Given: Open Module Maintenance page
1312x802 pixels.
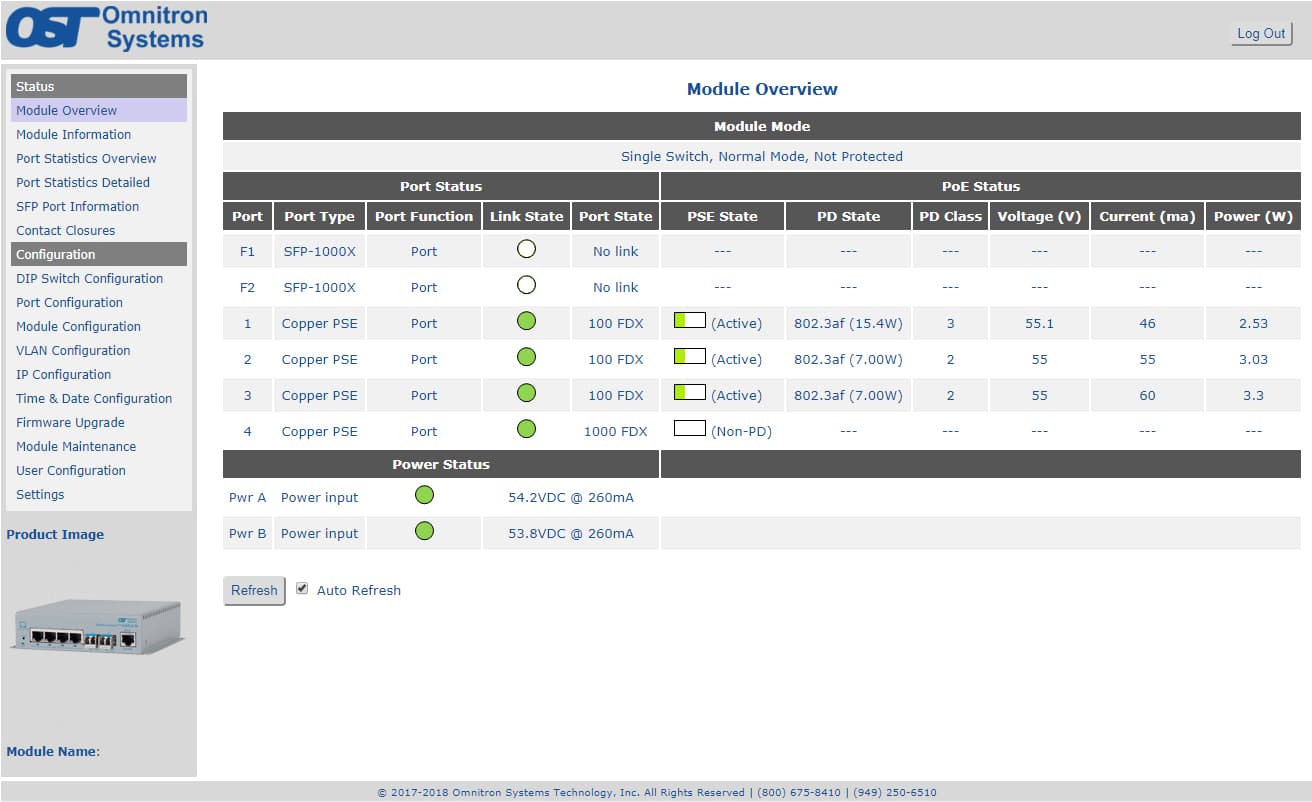Looking at the screenshot, I should (x=76, y=446).
